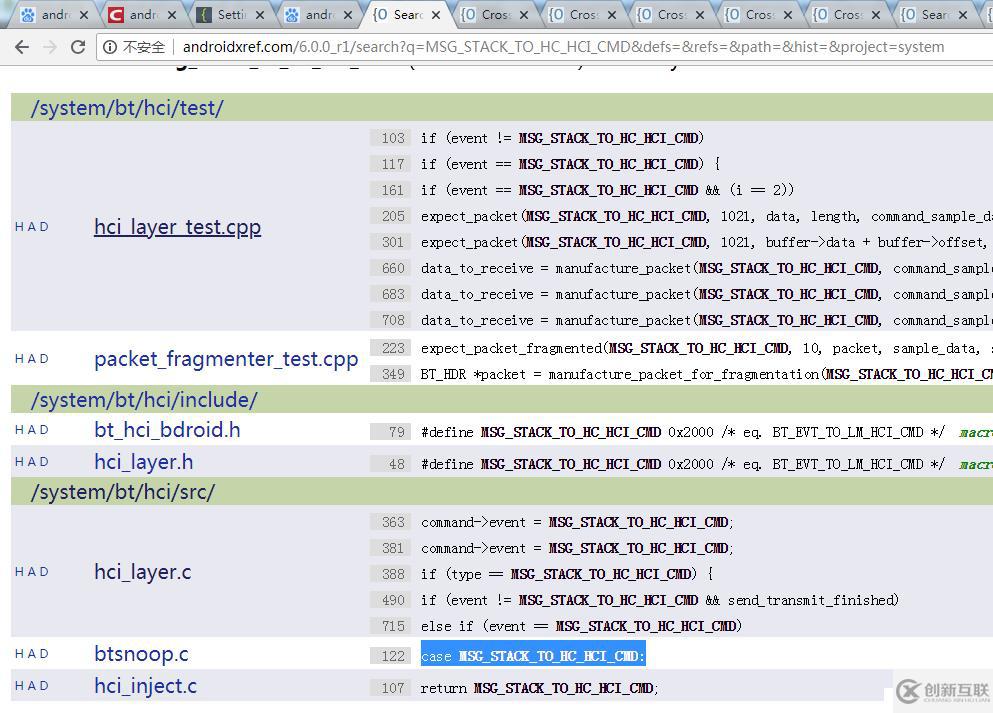Open line 660 manufacture_packet match
This screenshot has width=993, height=713.
click(706, 268)
